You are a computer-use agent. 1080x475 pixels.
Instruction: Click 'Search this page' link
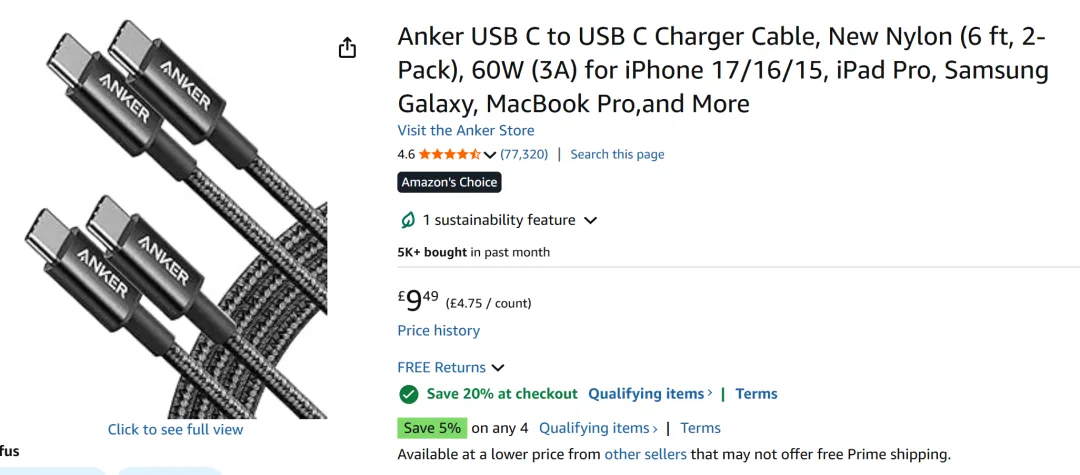point(617,154)
